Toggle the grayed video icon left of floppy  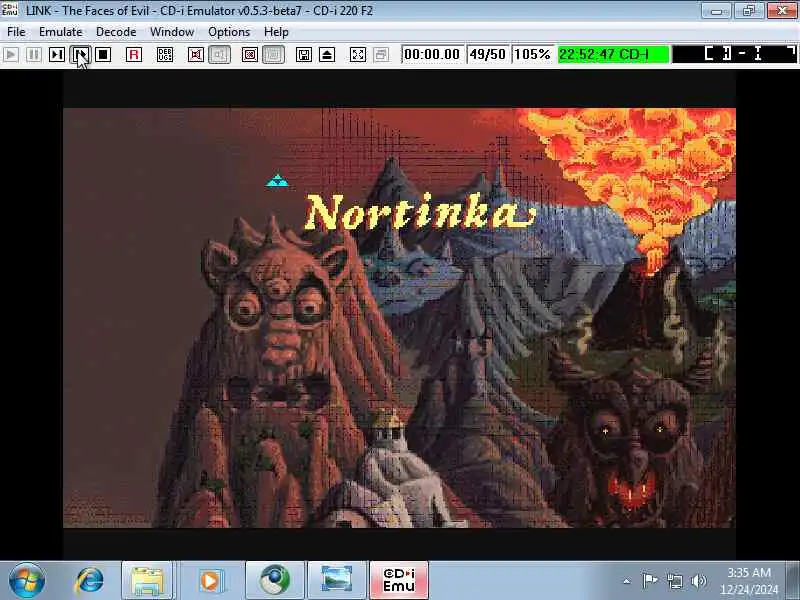[x=273, y=55]
